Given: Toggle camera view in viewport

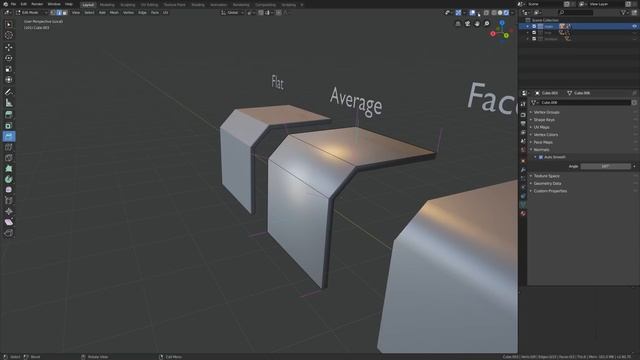Looking at the screenshot, I should [468, 24].
